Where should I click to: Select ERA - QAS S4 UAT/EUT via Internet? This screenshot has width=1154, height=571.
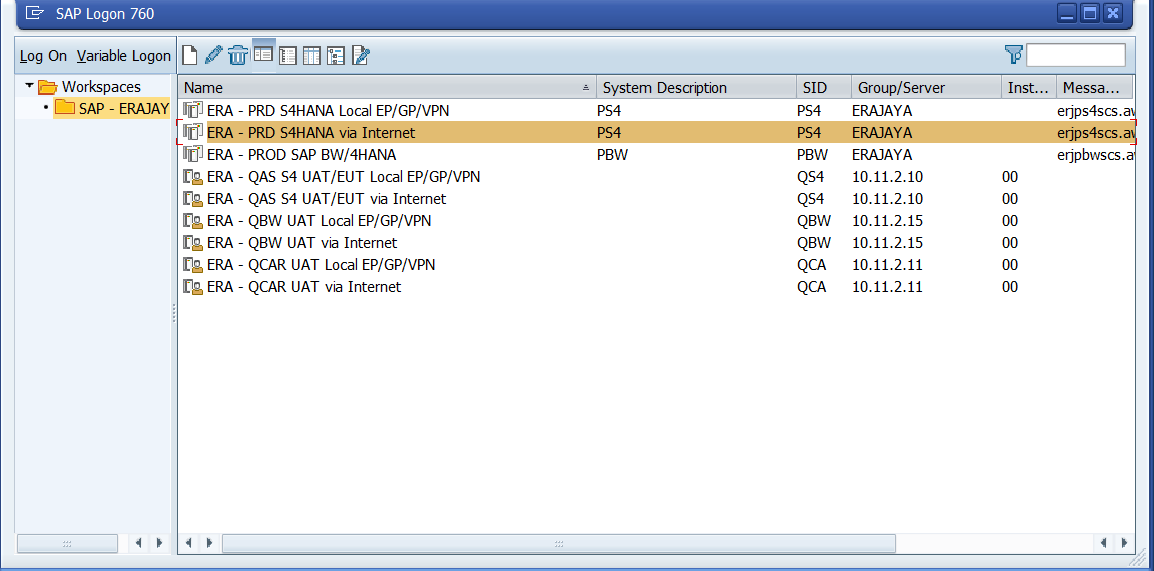click(x=326, y=199)
